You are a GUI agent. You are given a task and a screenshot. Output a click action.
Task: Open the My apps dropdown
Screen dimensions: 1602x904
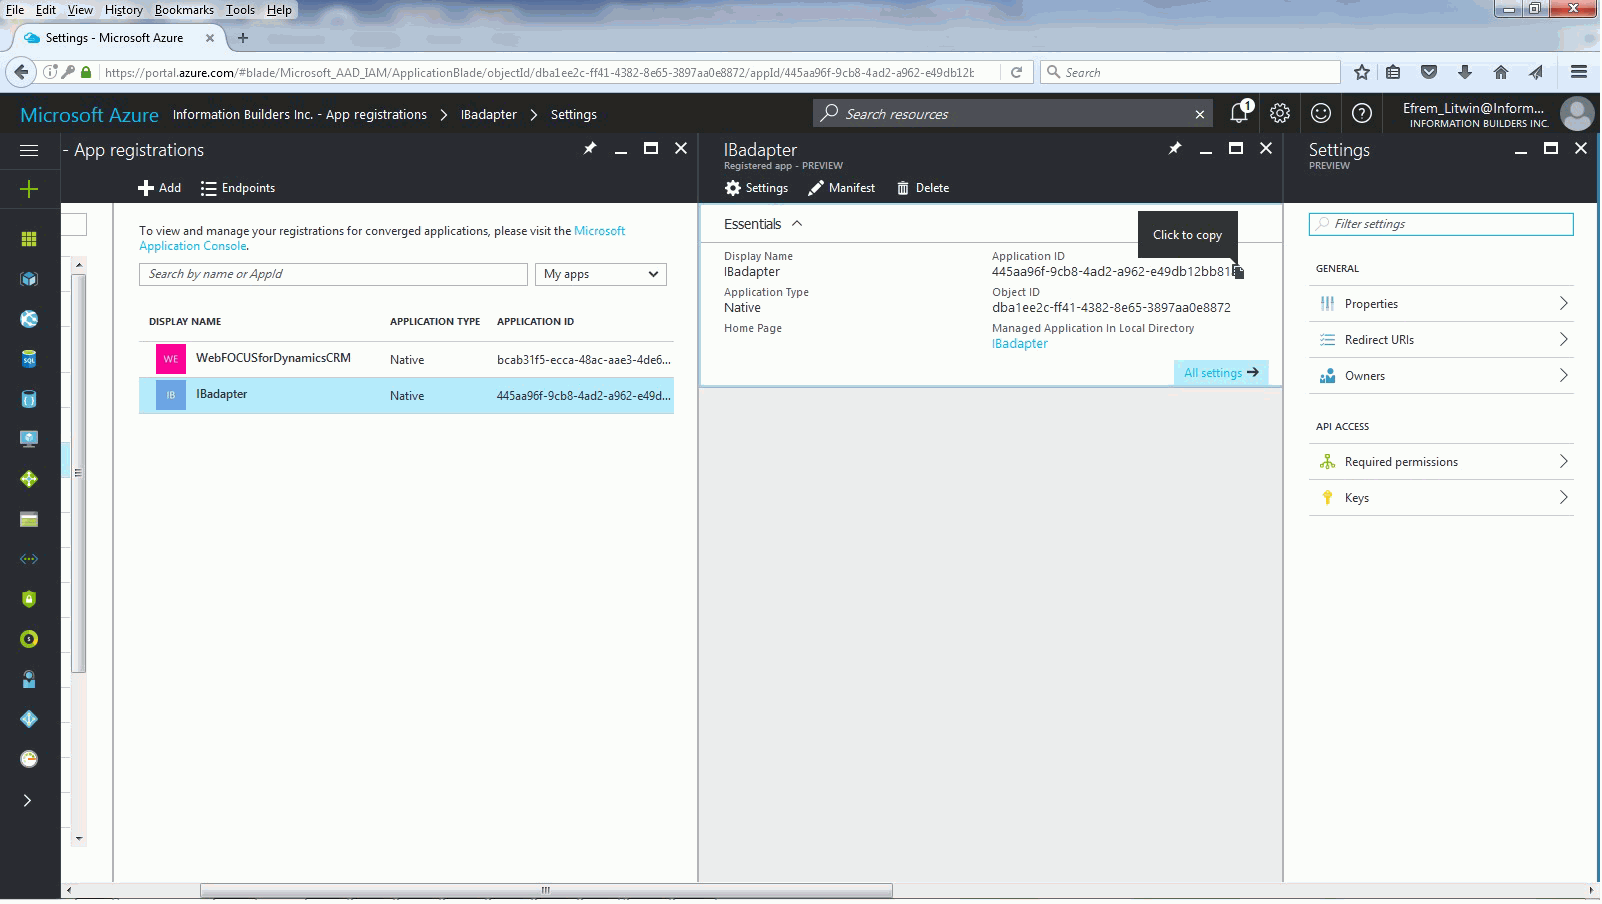[x=601, y=274]
